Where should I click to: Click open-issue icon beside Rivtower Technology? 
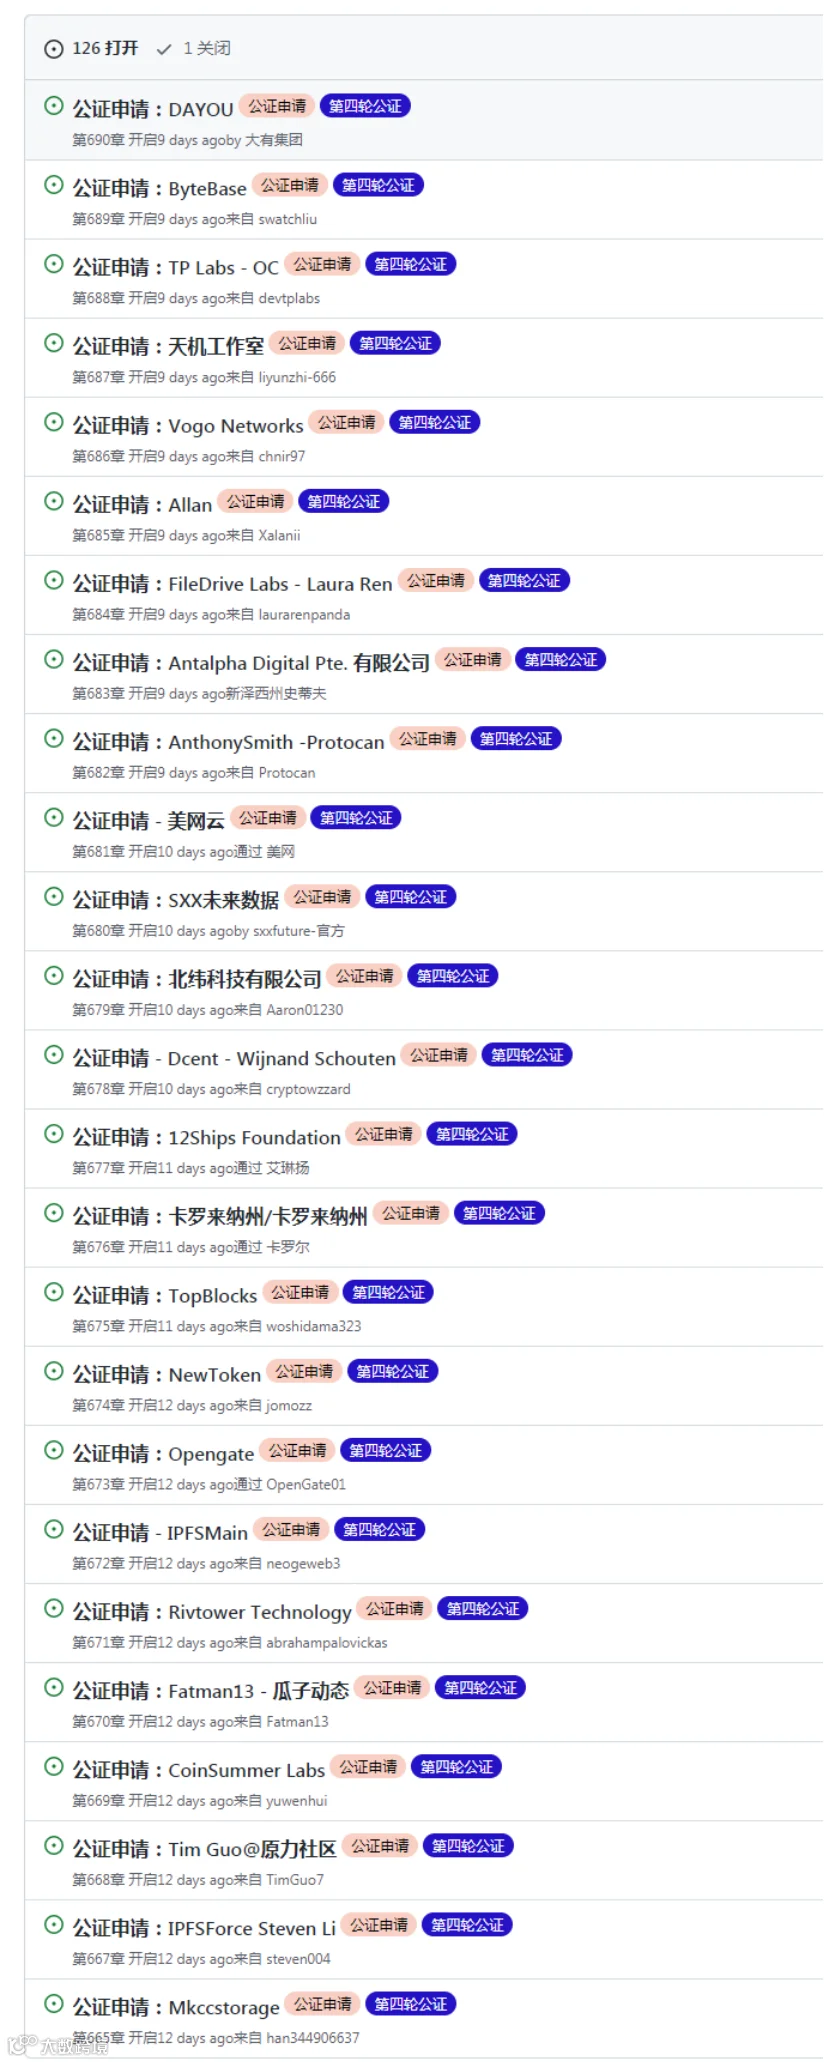(54, 1606)
